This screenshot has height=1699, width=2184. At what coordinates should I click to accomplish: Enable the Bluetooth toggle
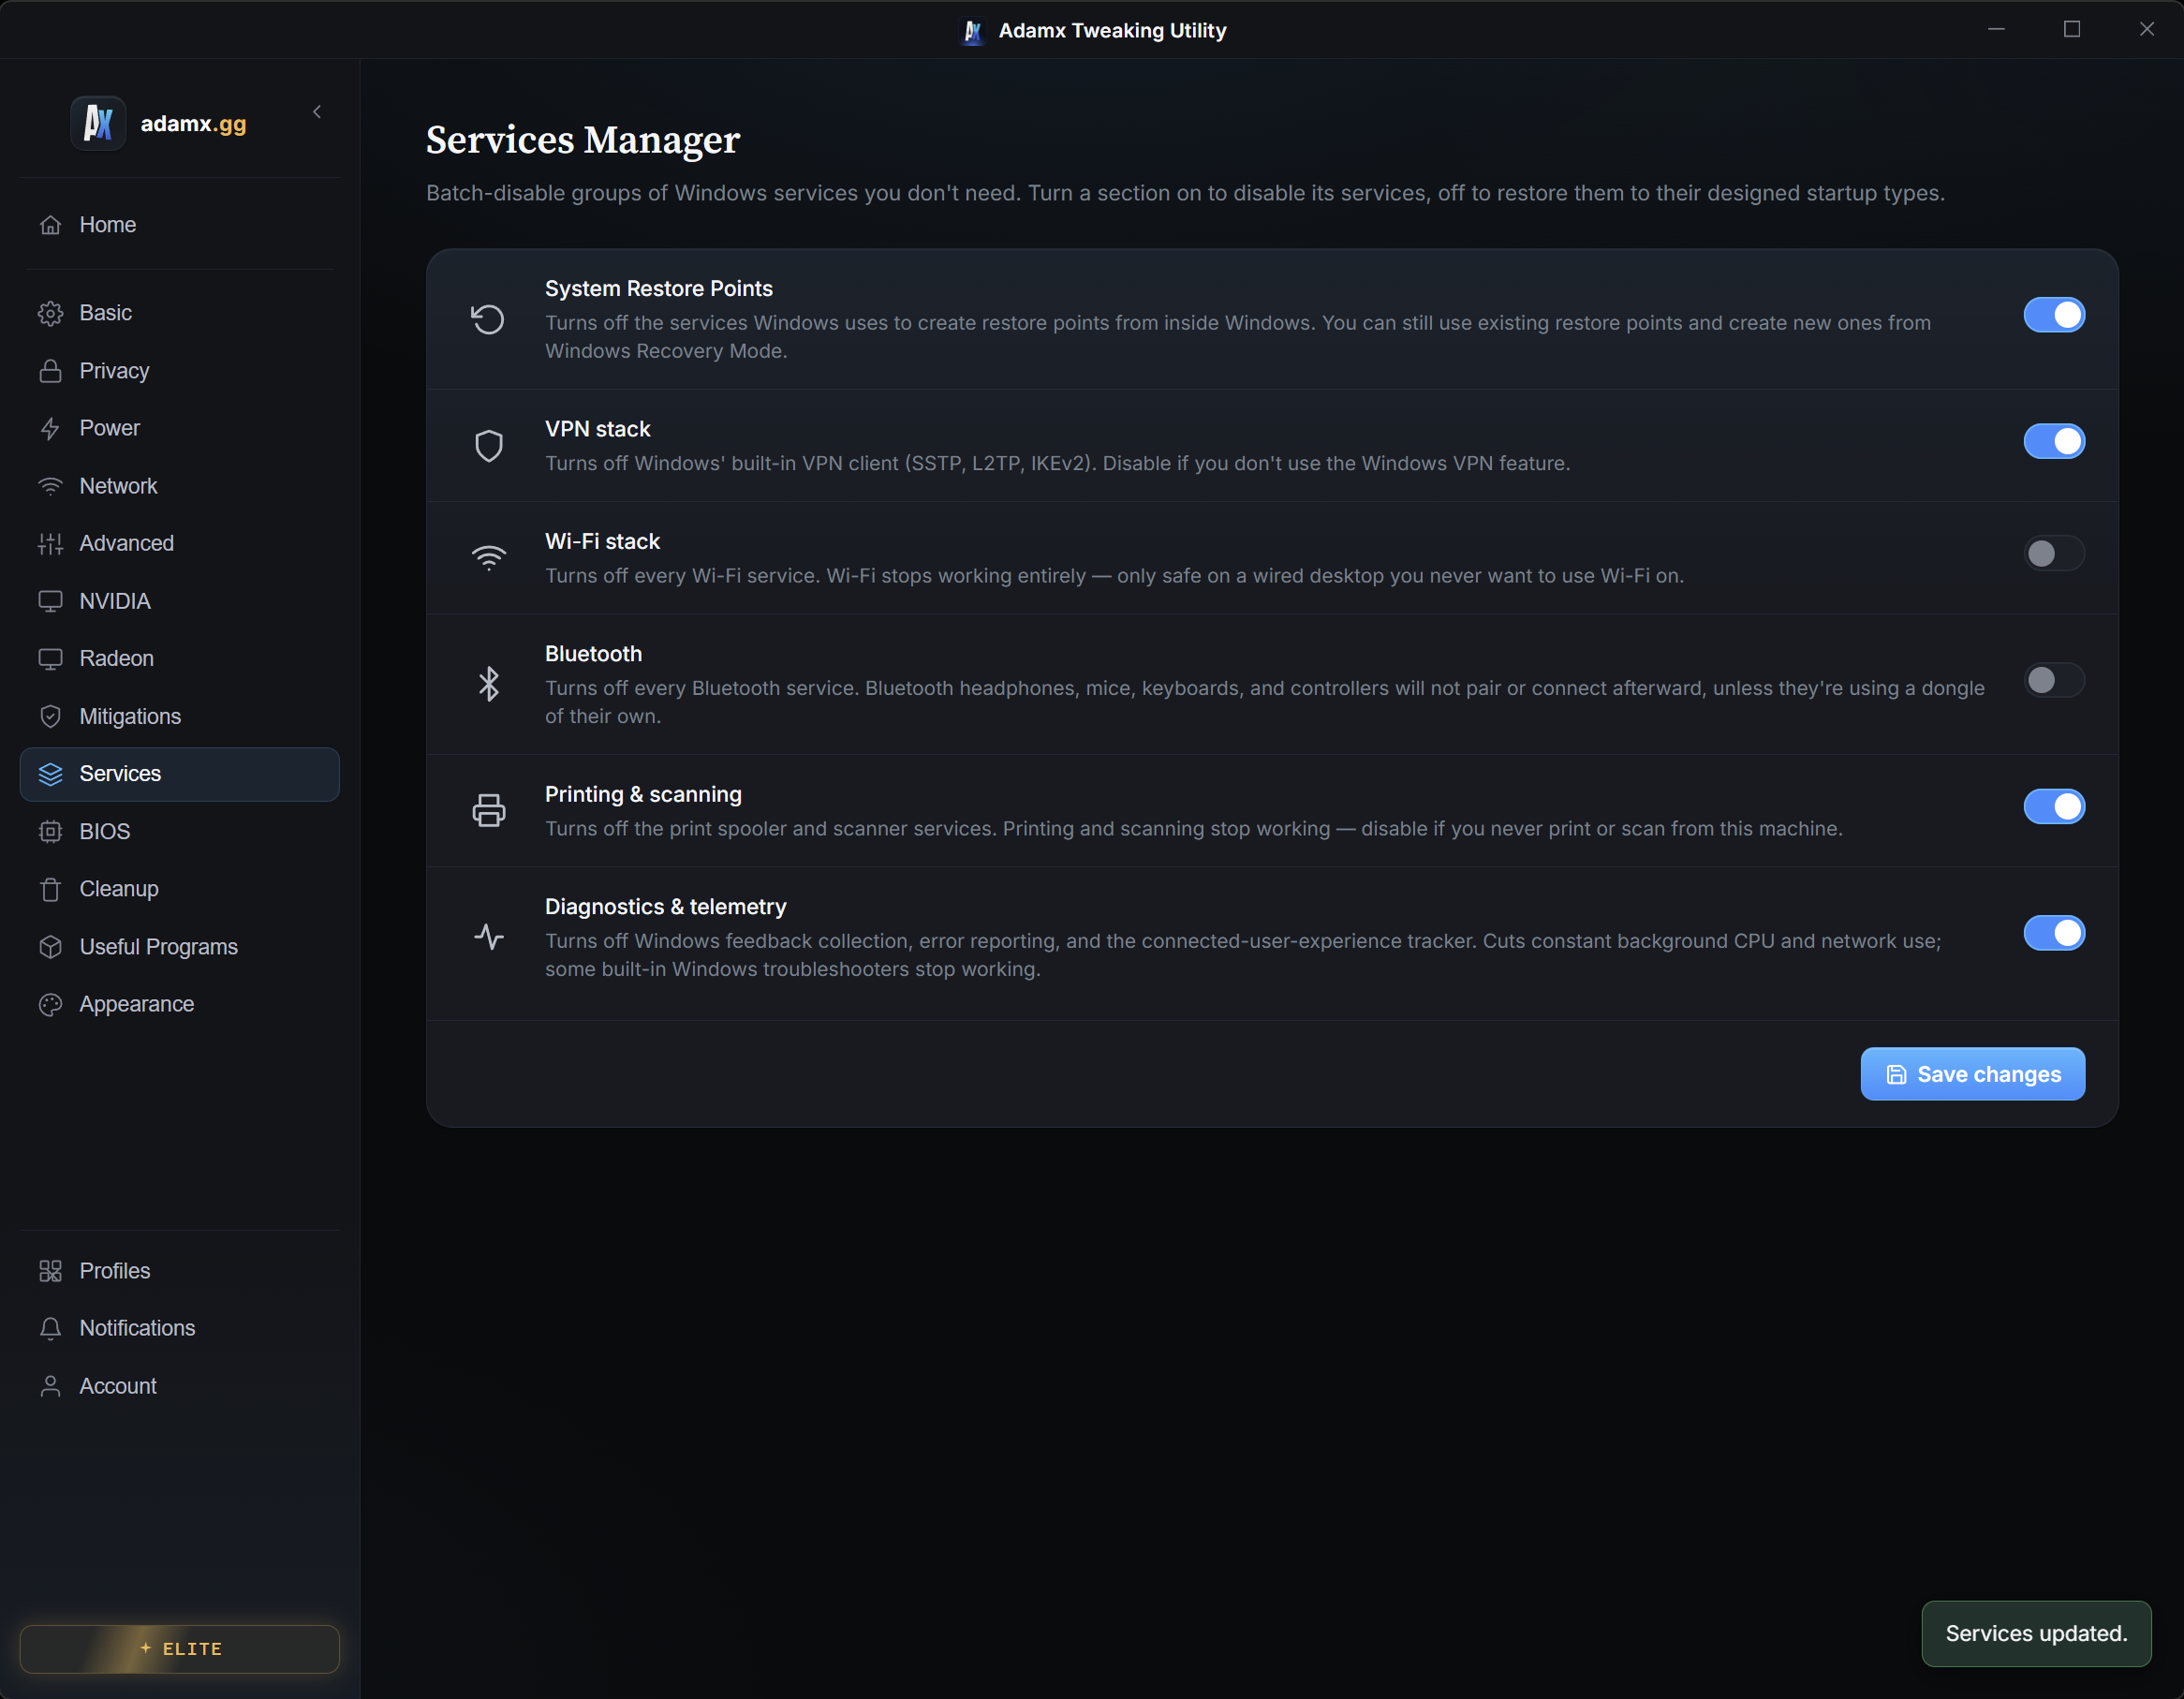[x=2054, y=680]
